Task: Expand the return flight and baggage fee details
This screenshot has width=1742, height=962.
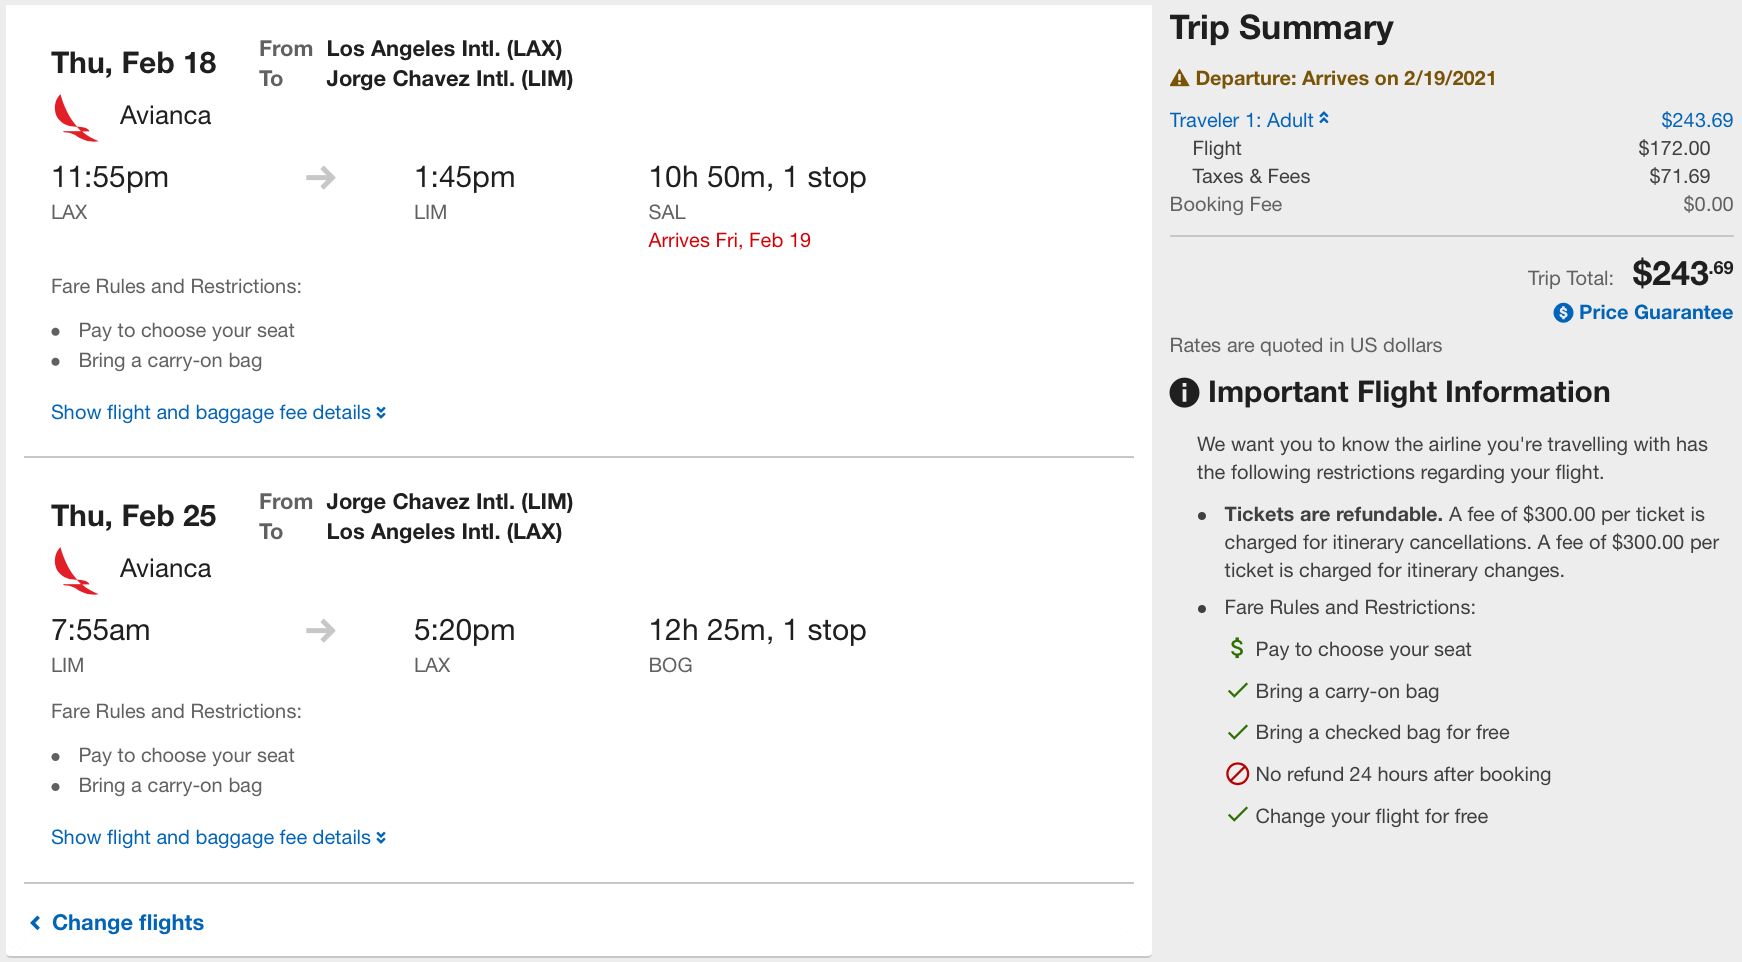Action: 218,838
